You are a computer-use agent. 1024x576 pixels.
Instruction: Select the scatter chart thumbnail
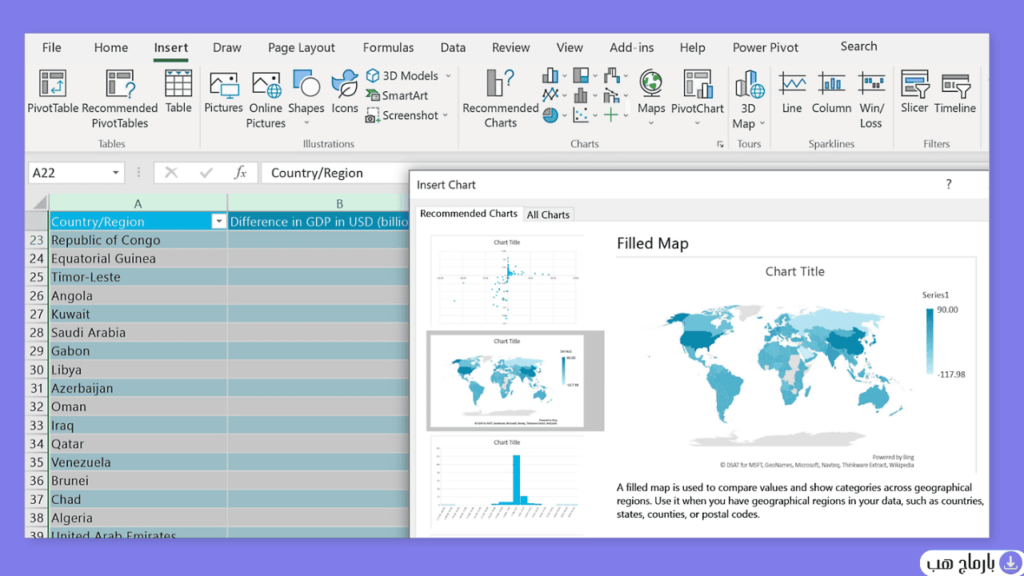coord(506,280)
